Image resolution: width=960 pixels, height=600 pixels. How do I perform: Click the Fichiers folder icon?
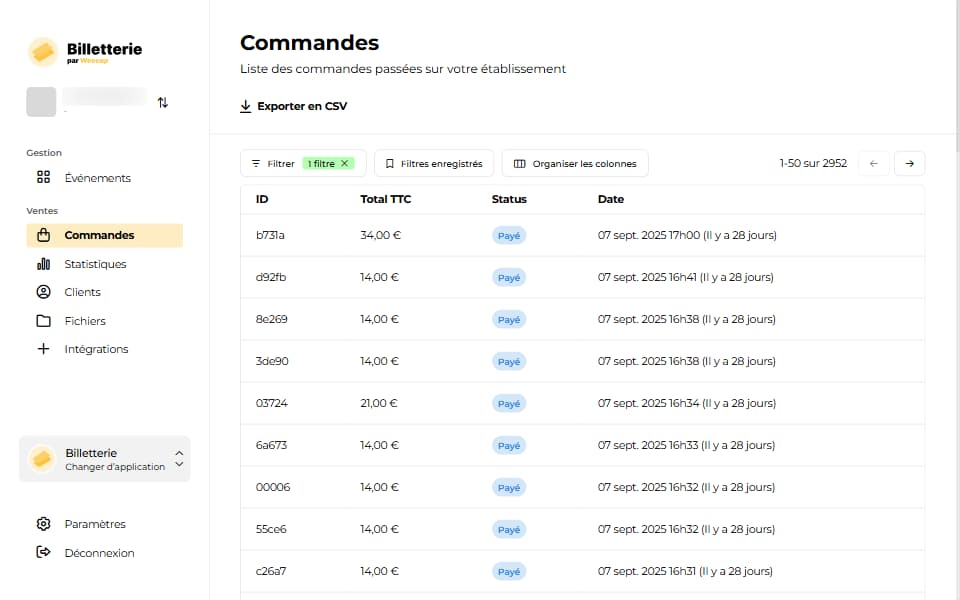(43, 321)
